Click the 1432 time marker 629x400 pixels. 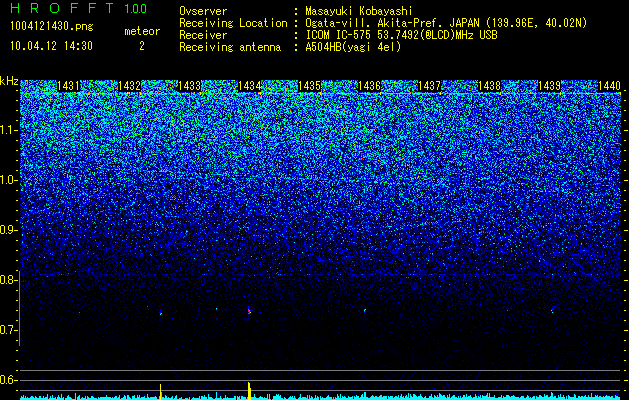(x=129, y=86)
